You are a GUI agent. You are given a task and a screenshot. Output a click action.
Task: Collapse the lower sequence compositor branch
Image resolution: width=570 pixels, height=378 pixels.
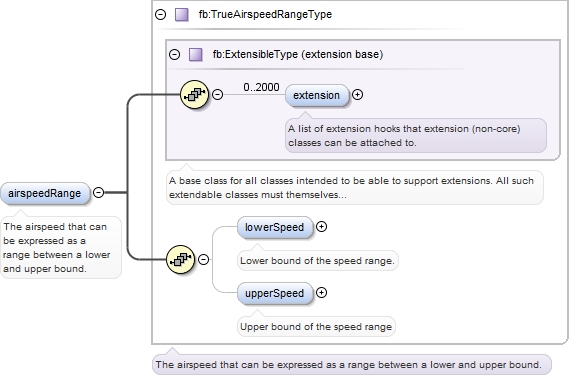tap(204, 259)
